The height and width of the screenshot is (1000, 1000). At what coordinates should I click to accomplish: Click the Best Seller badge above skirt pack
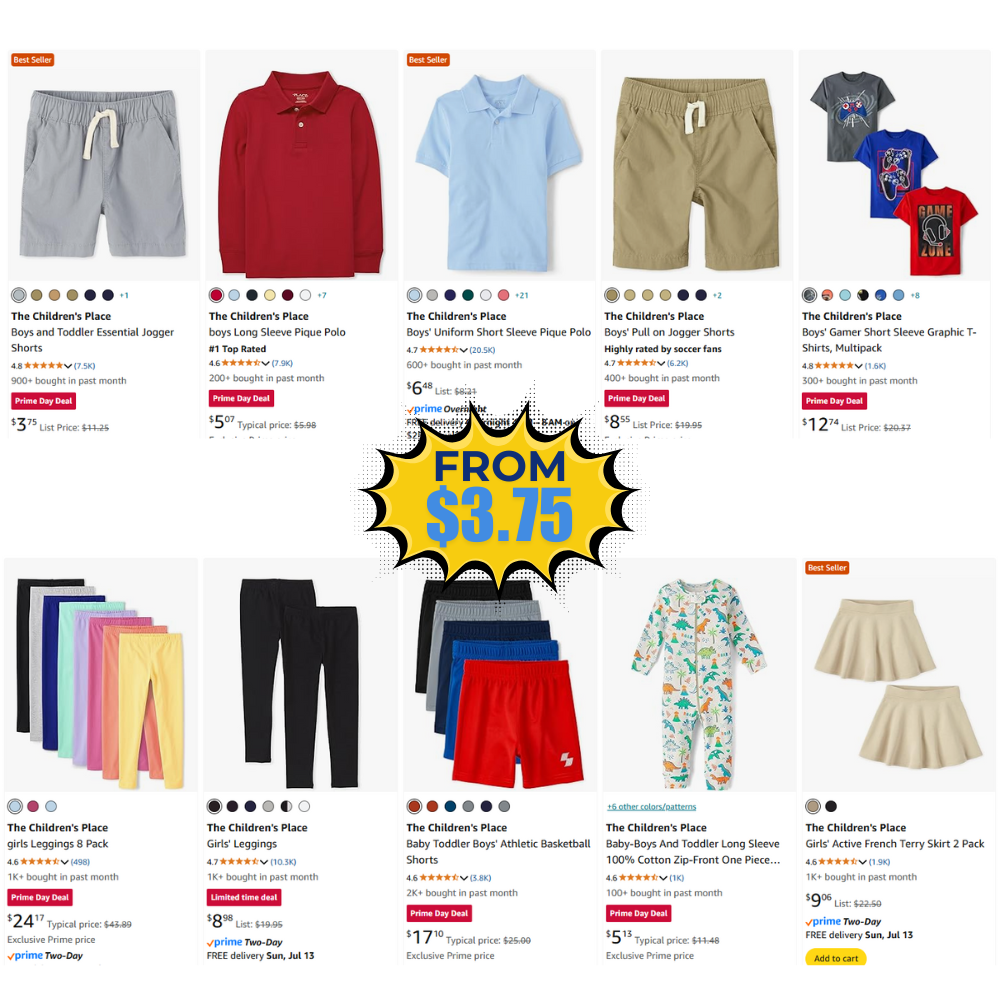[x=827, y=568]
